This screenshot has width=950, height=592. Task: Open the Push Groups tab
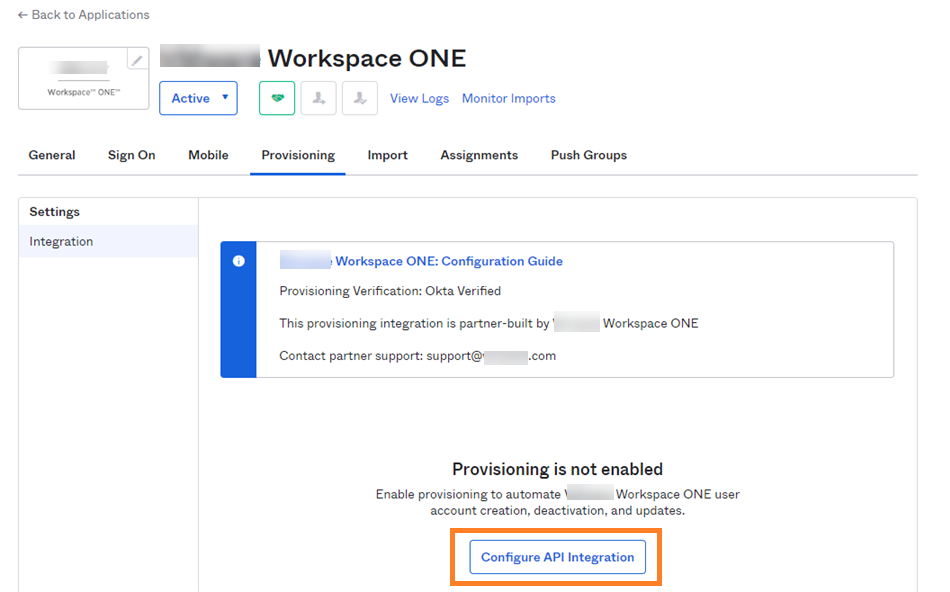[x=589, y=155]
